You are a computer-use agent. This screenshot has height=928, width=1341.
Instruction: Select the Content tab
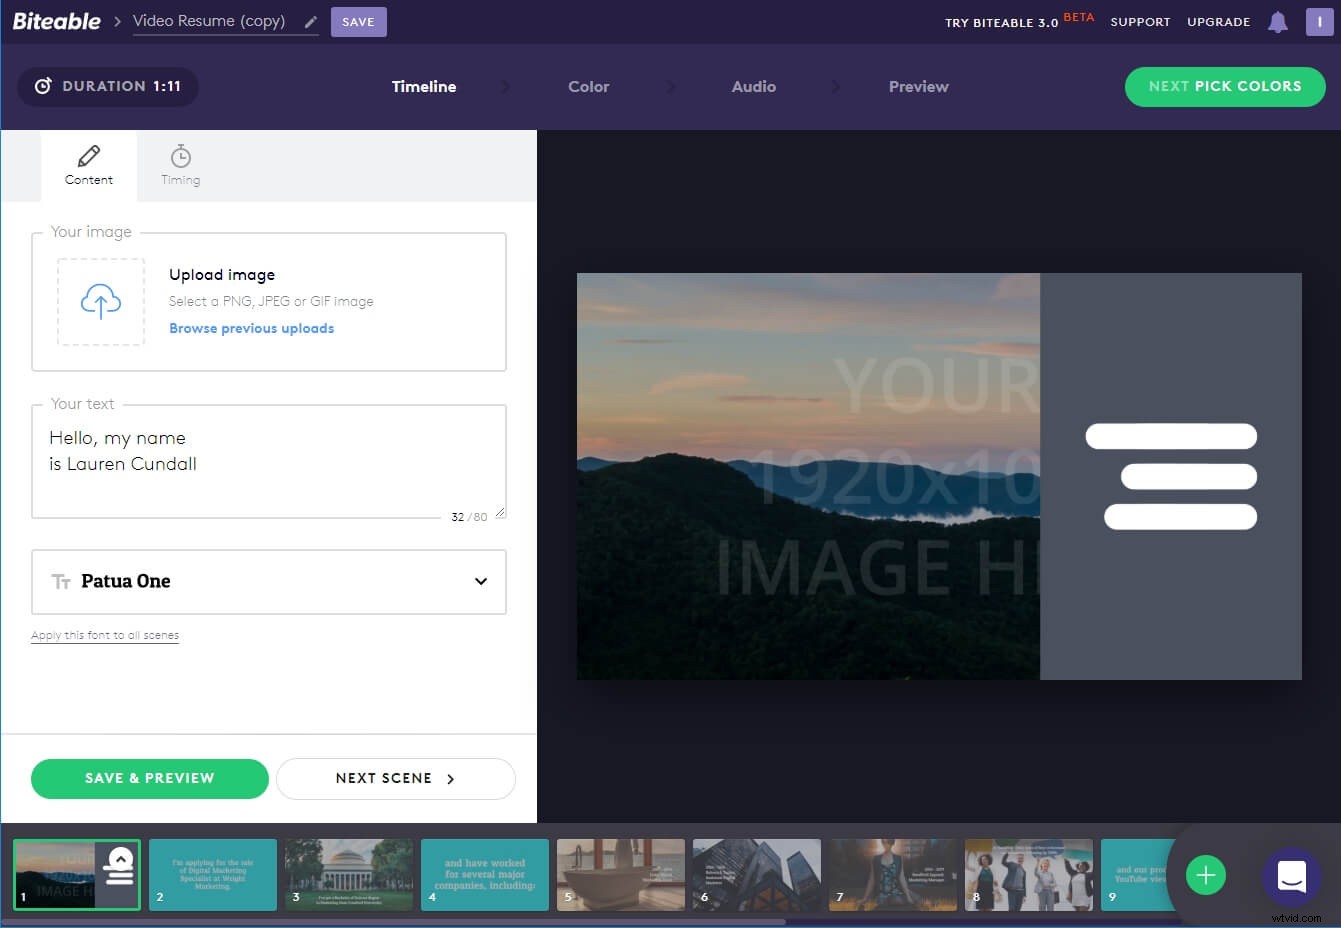click(88, 165)
